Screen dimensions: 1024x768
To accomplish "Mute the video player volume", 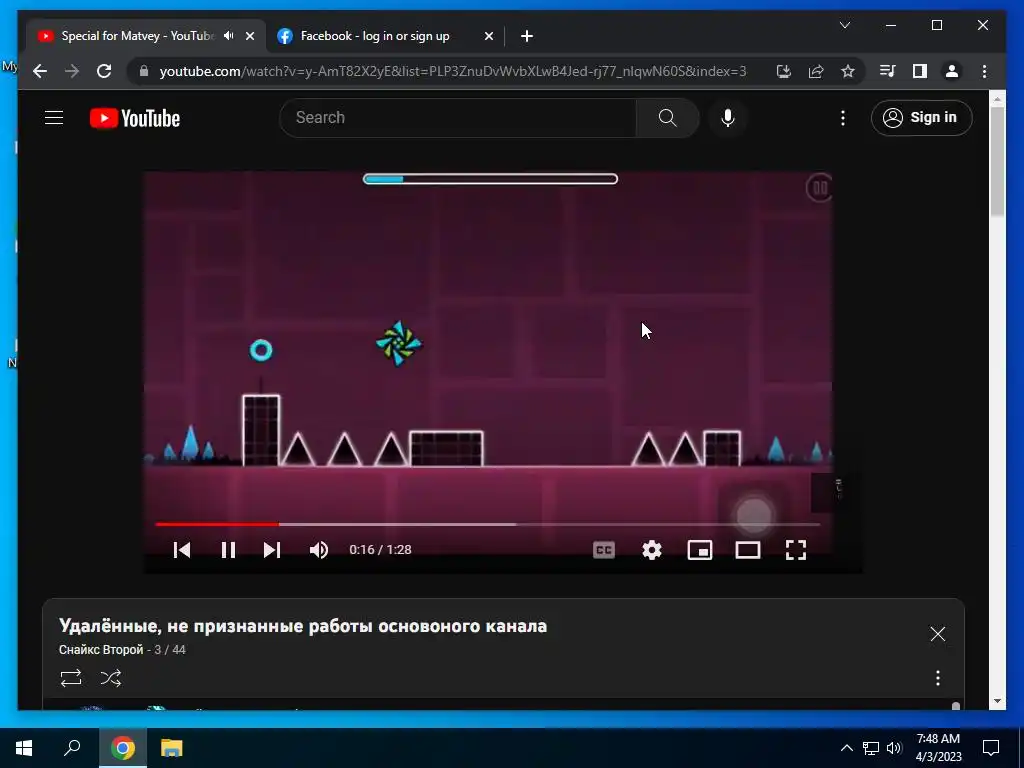I will pos(319,550).
